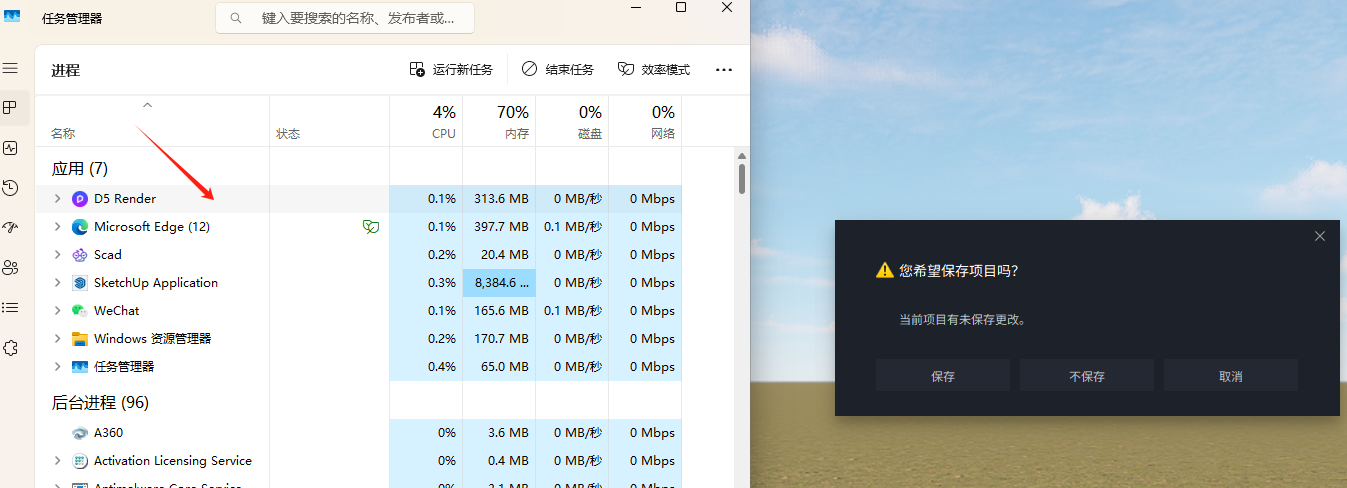The width and height of the screenshot is (1347, 488).
Task: Select the 后台进程 (96) group heading
Action: (x=100, y=402)
